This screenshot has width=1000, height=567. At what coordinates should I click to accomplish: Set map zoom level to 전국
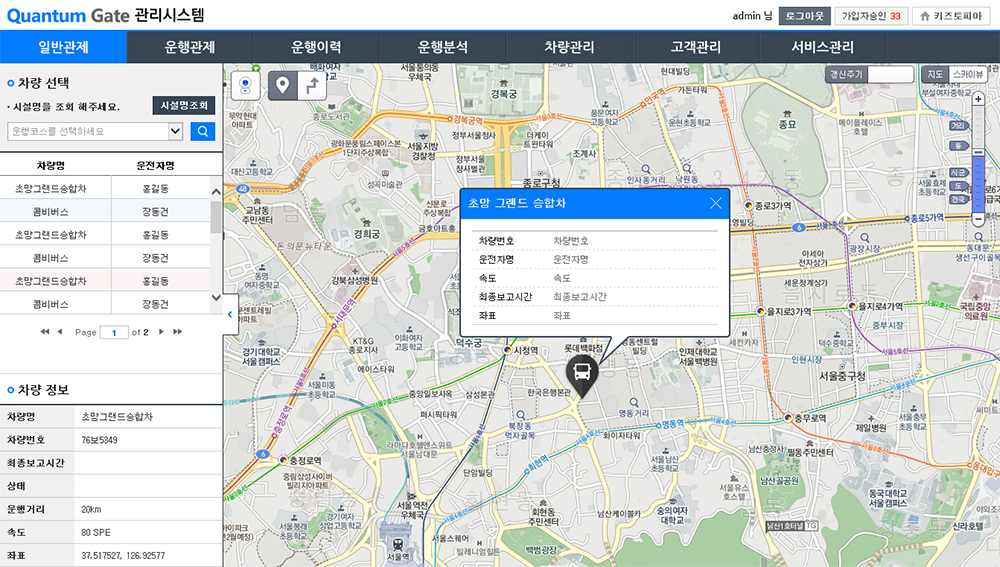tap(958, 200)
